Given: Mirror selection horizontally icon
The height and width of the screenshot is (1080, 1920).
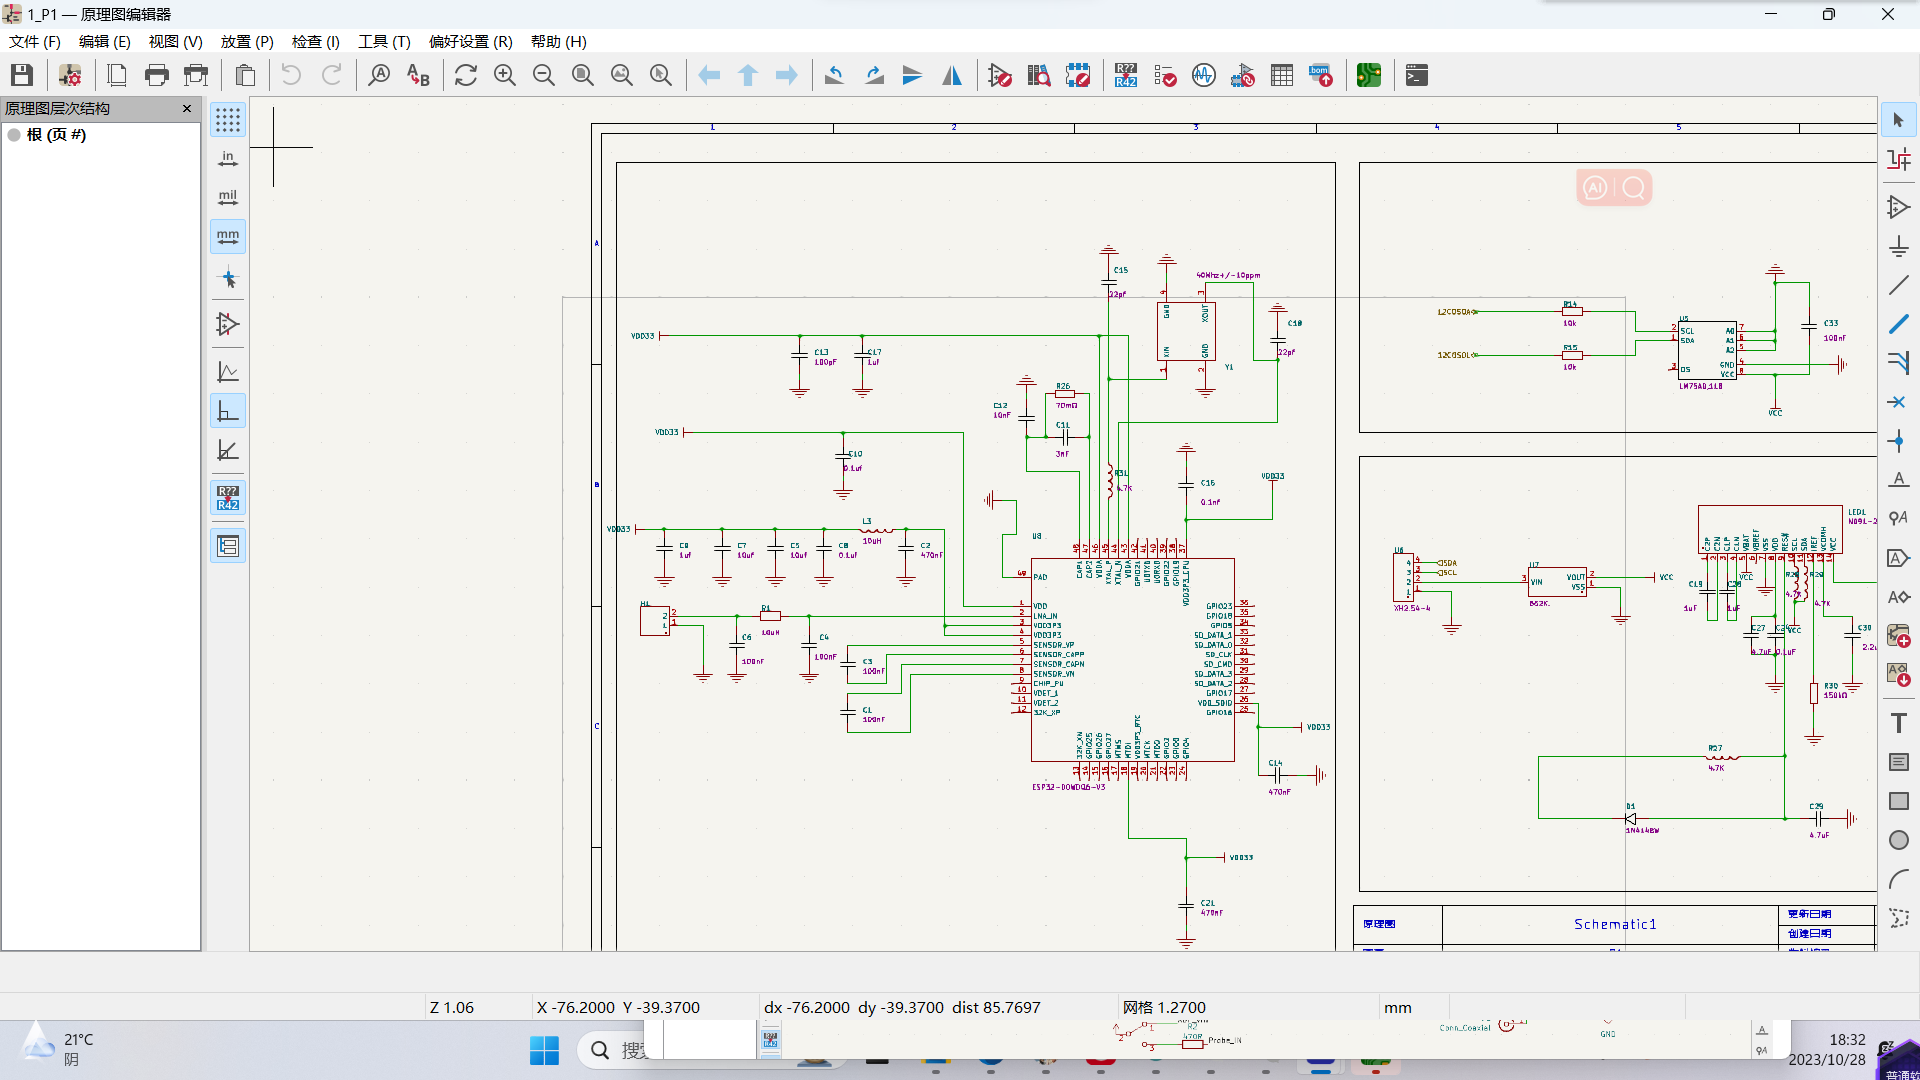Looking at the screenshot, I should [952, 75].
